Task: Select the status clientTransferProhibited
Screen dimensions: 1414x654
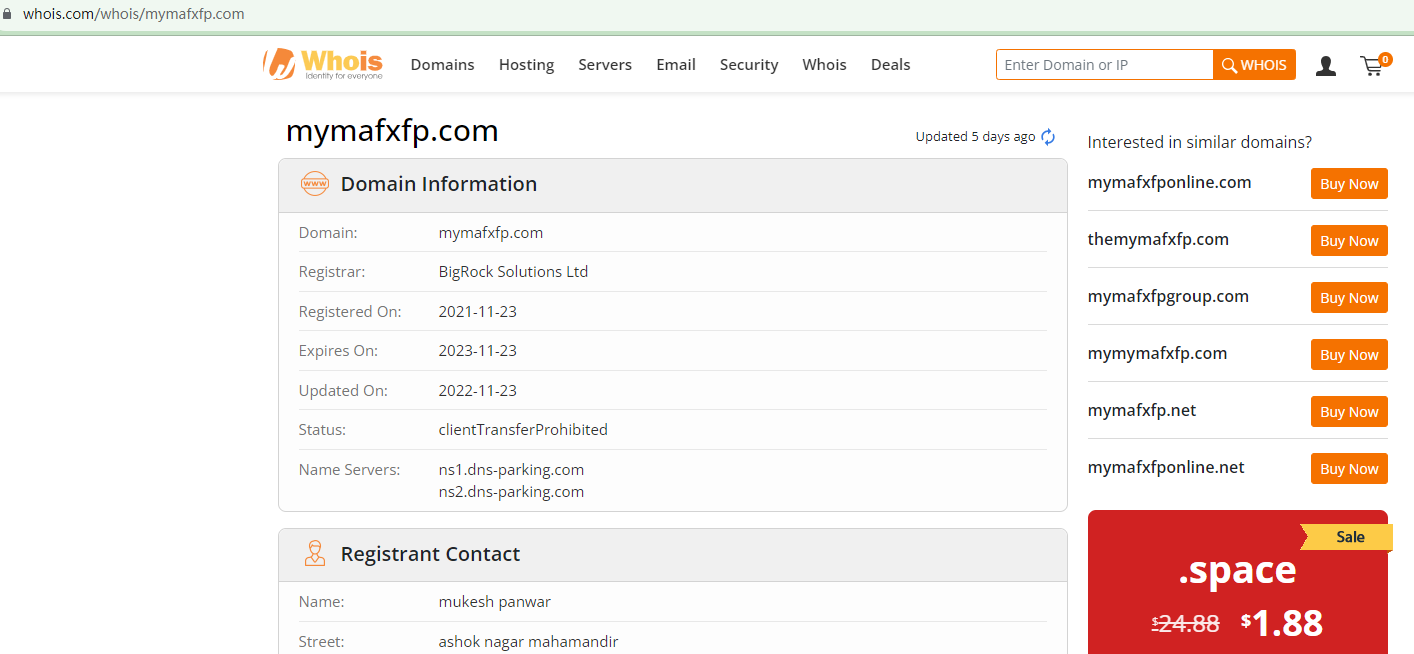Action: [523, 430]
